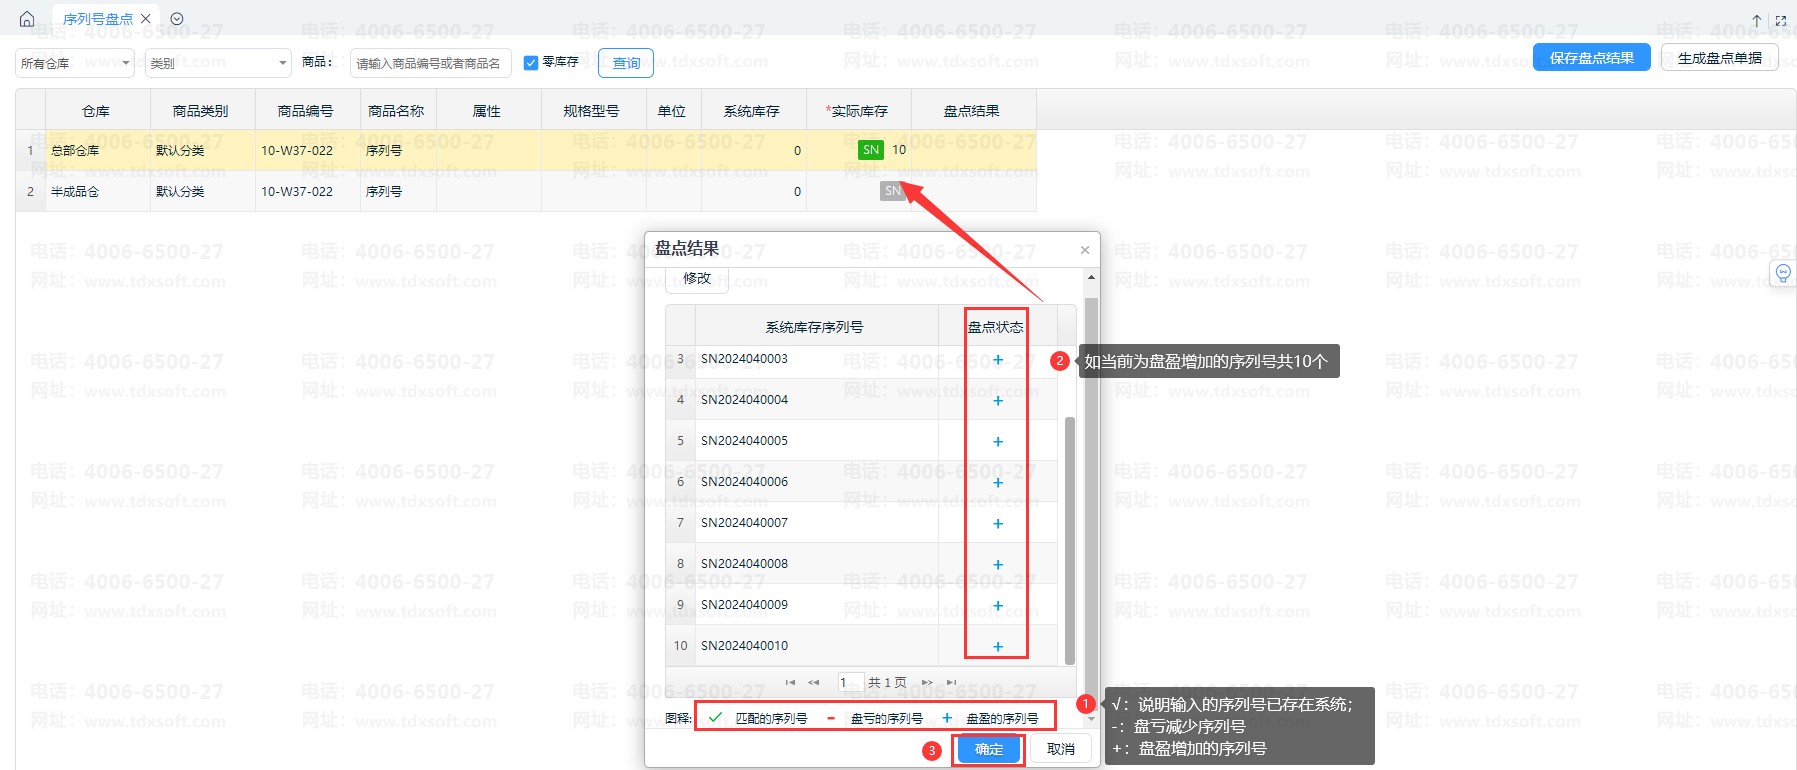1797x770 pixels.
Task: Open the 类别 category dropdown
Action: click(218, 63)
